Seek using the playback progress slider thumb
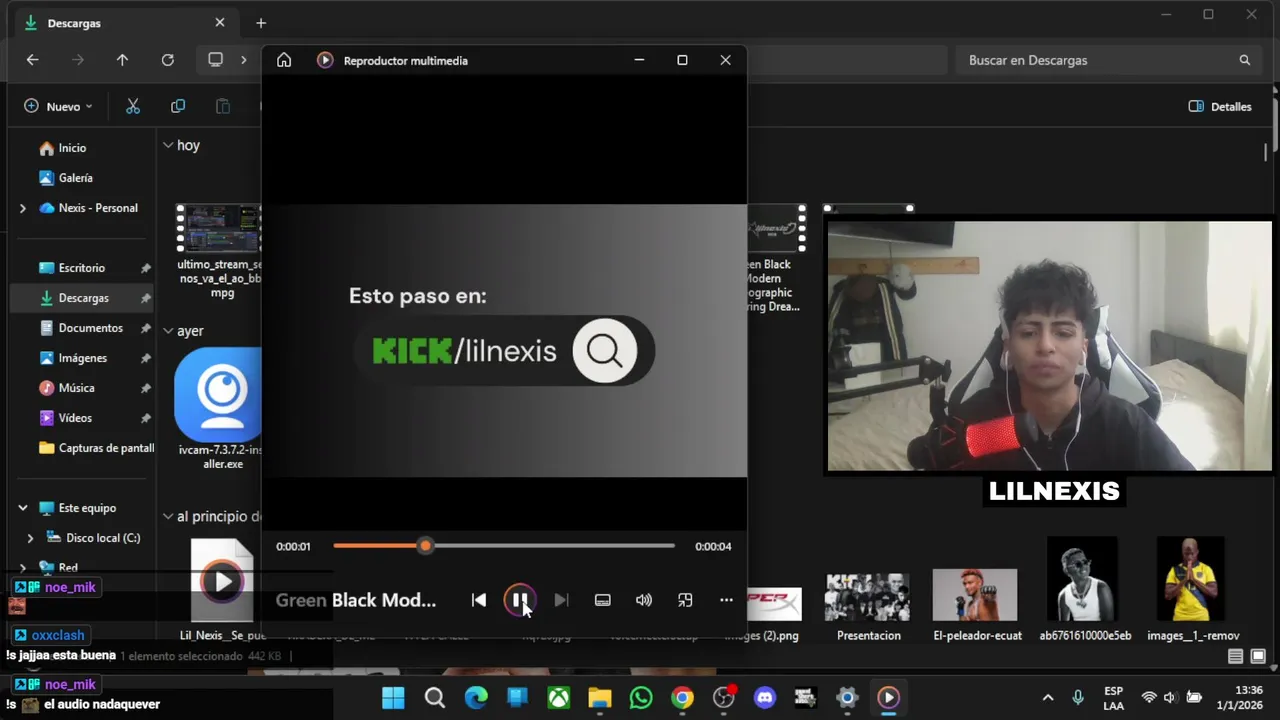 425,546
